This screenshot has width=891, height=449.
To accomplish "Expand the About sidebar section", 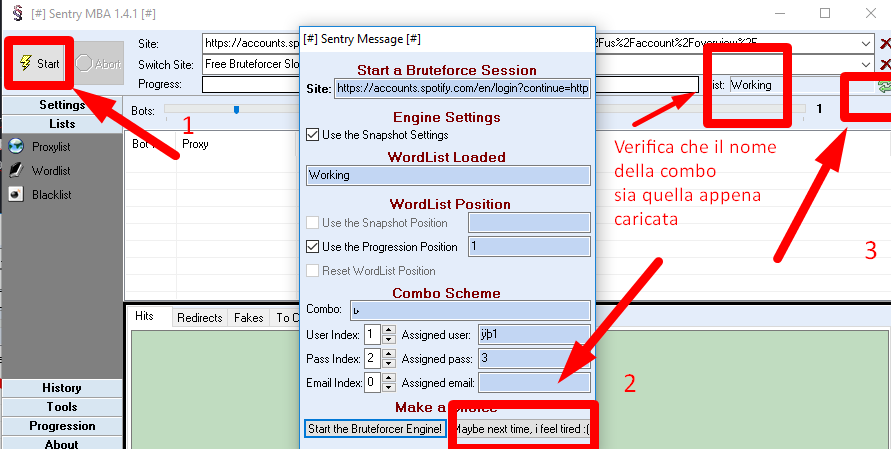I will pos(62,443).
